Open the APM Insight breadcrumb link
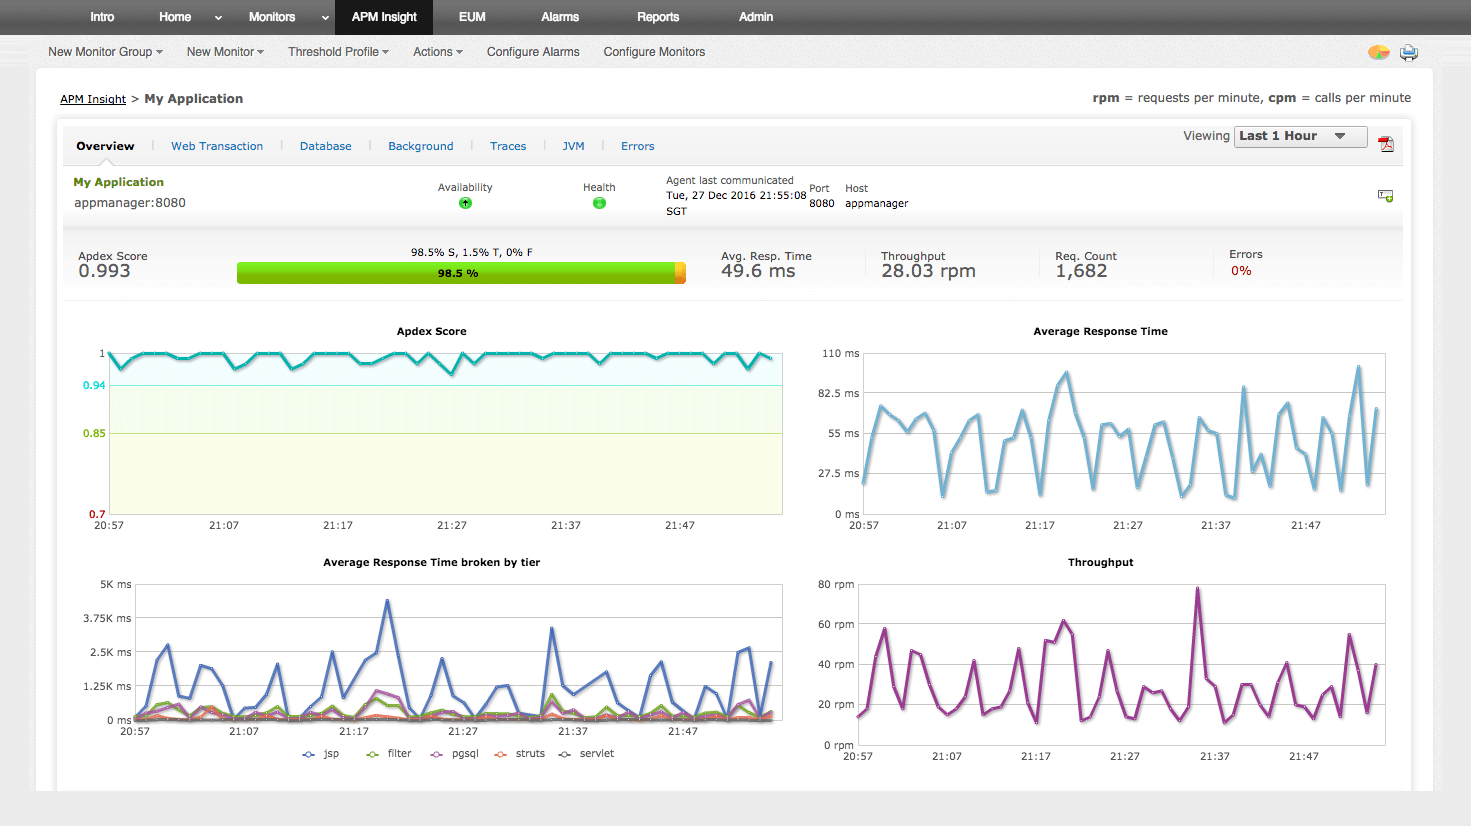 point(92,98)
